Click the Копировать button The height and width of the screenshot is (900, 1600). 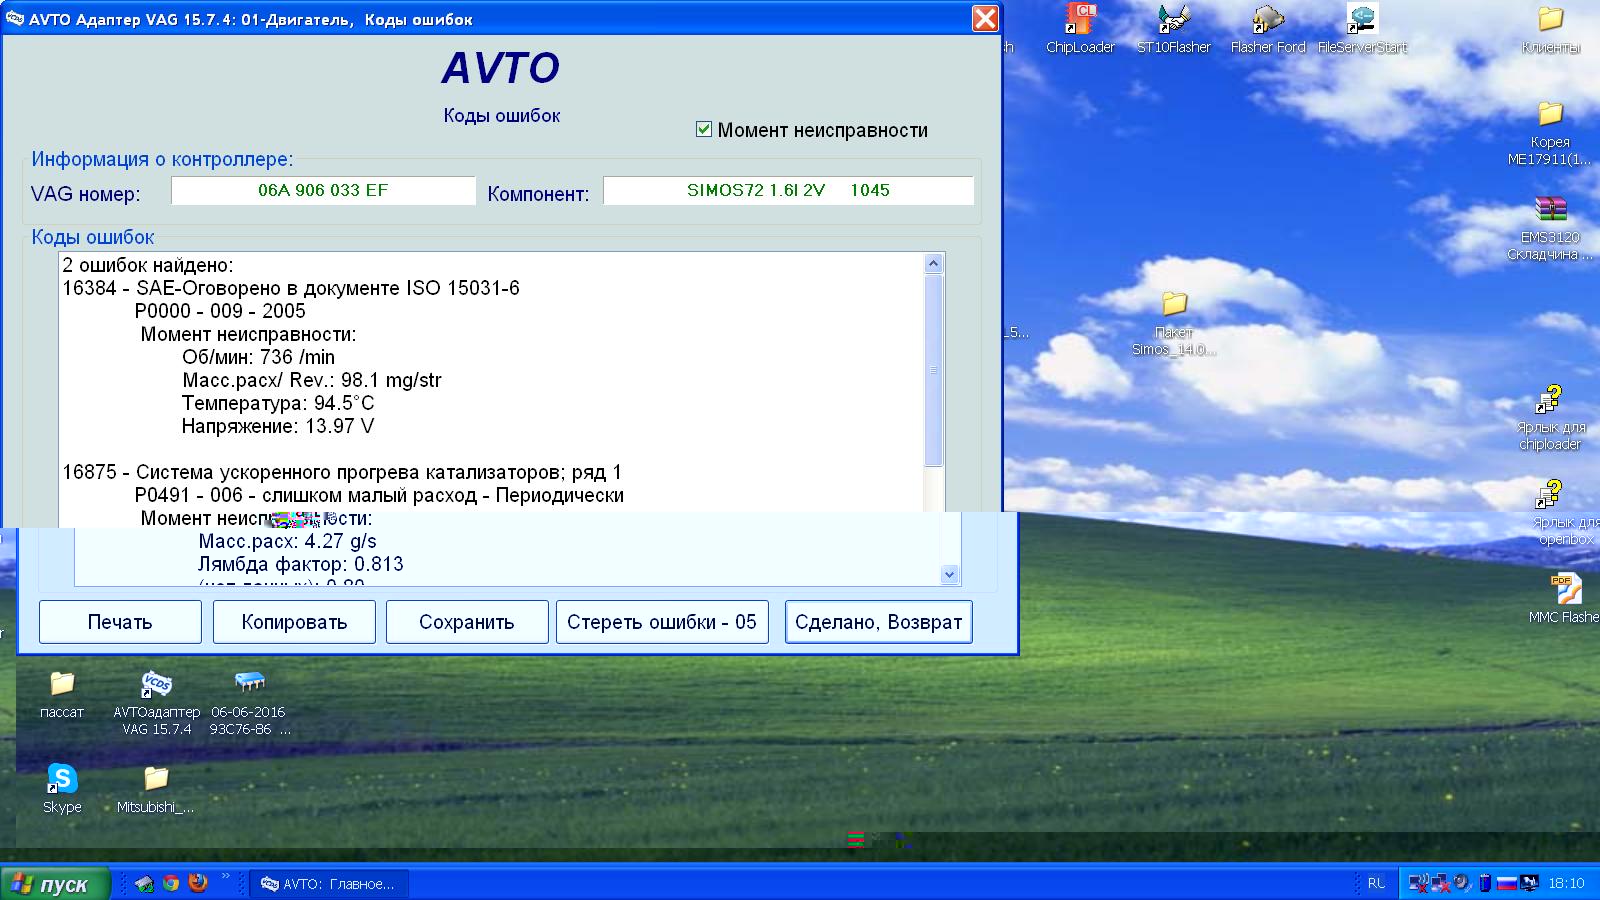point(294,622)
